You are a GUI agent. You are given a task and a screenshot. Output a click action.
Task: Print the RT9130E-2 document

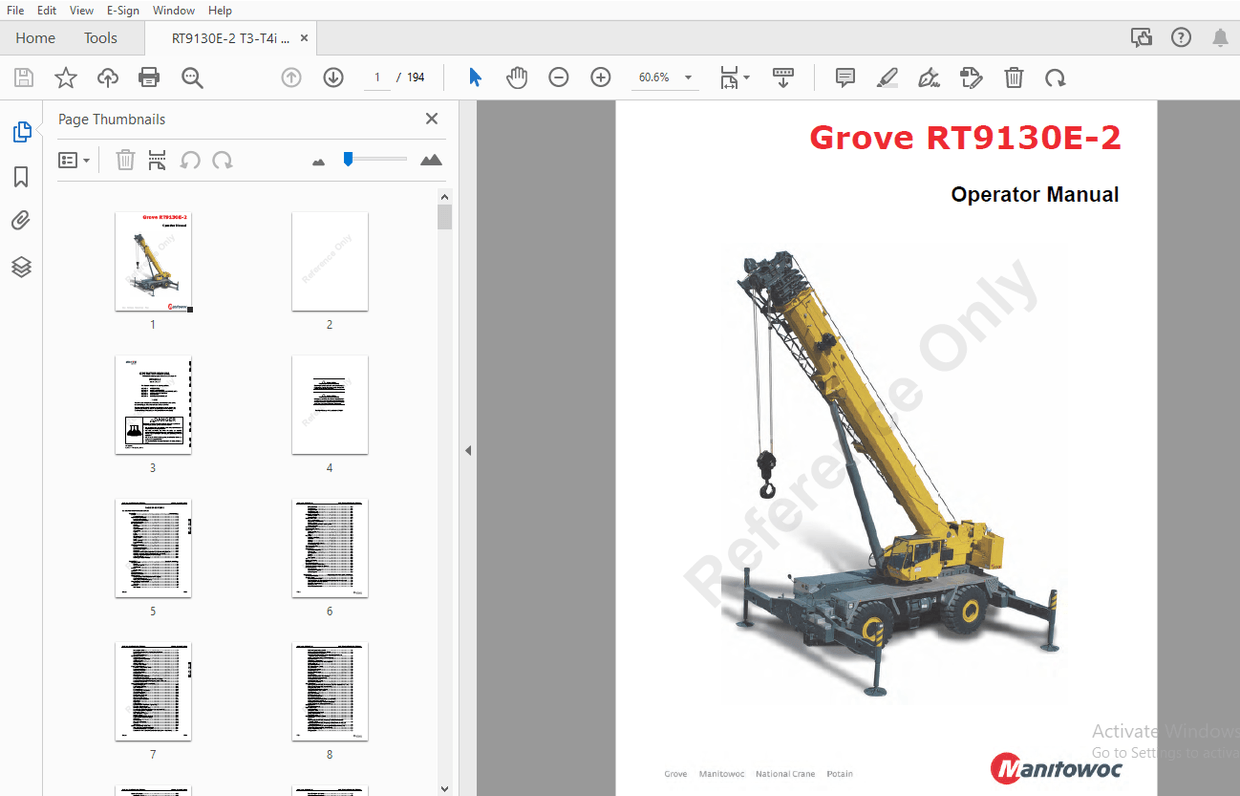point(148,77)
